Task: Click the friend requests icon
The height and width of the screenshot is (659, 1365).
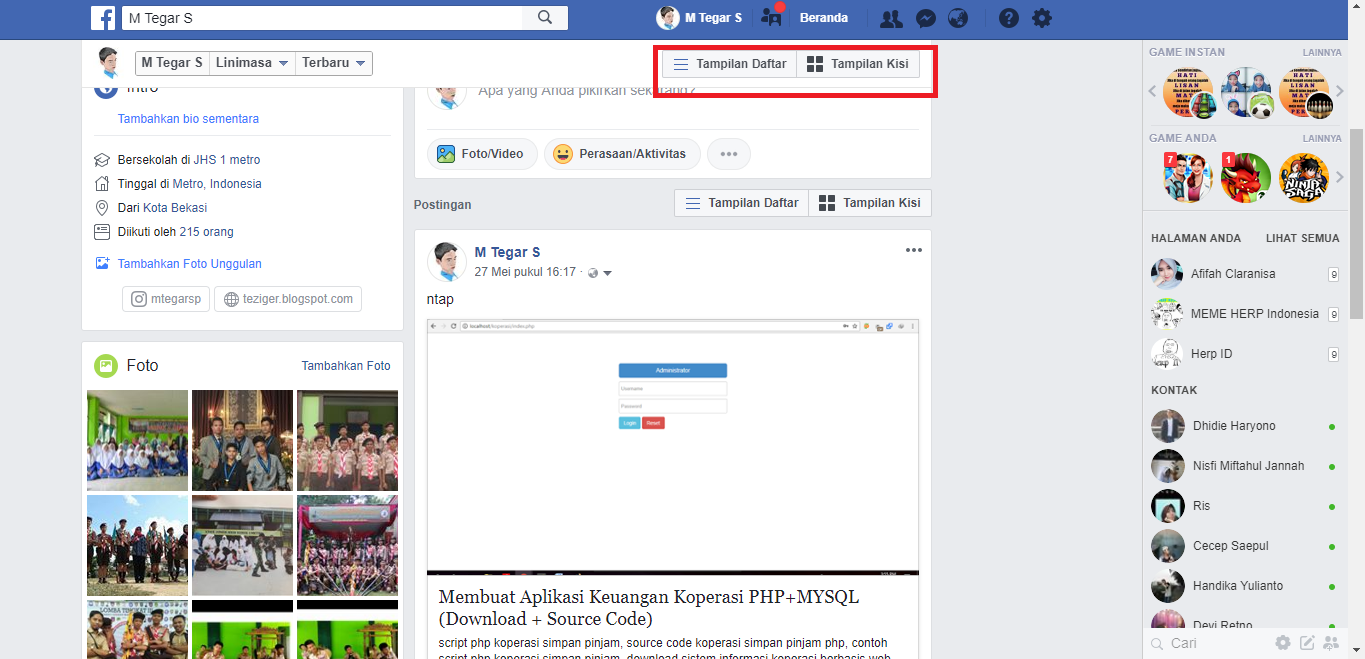Action: (890, 18)
